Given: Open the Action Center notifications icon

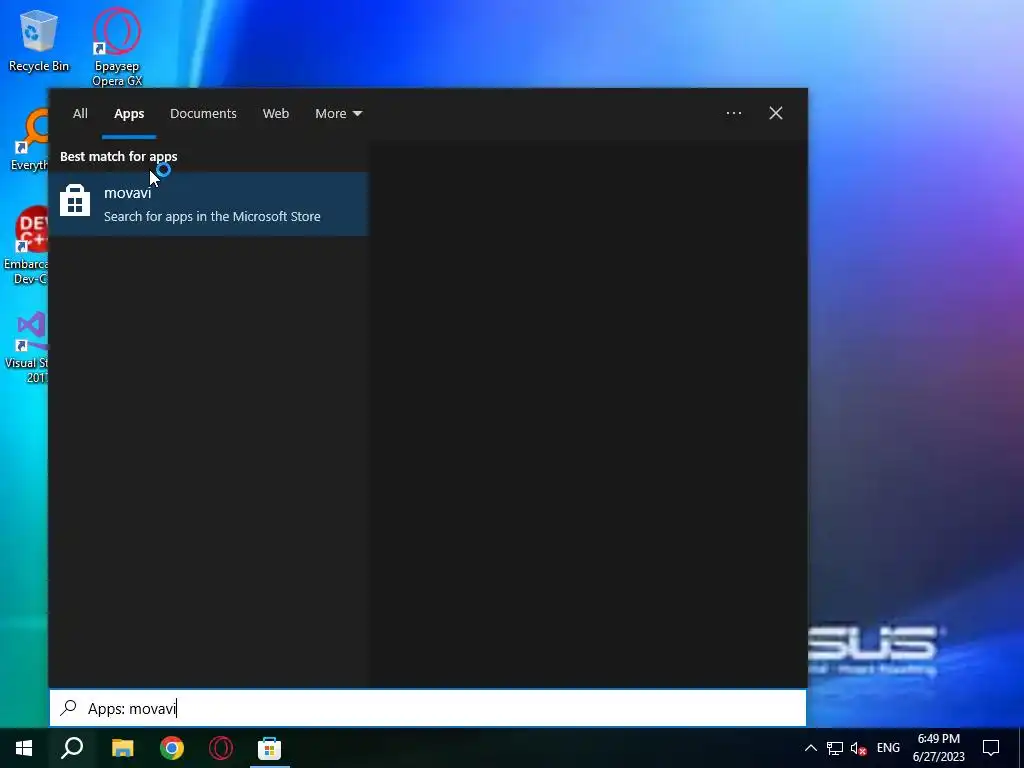Looking at the screenshot, I should point(991,748).
